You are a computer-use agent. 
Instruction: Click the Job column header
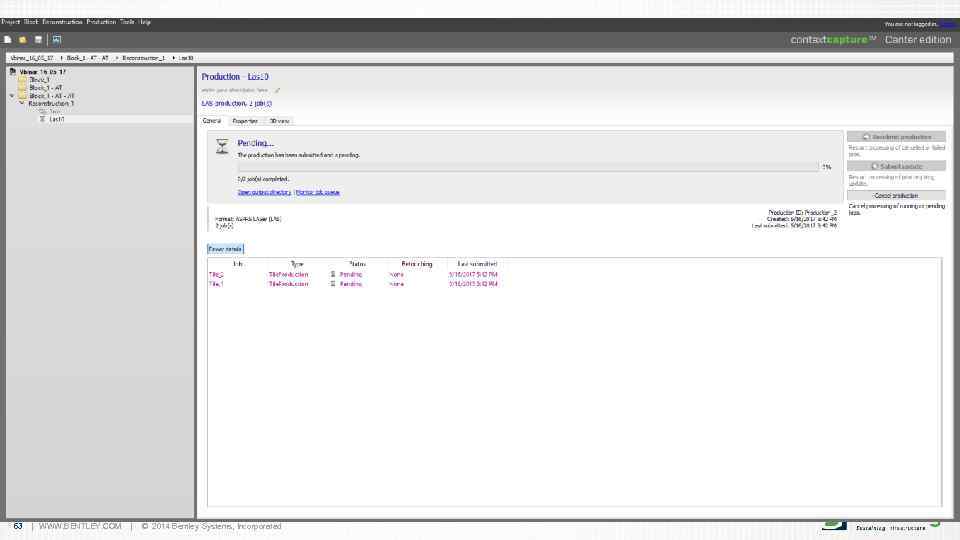(238, 264)
